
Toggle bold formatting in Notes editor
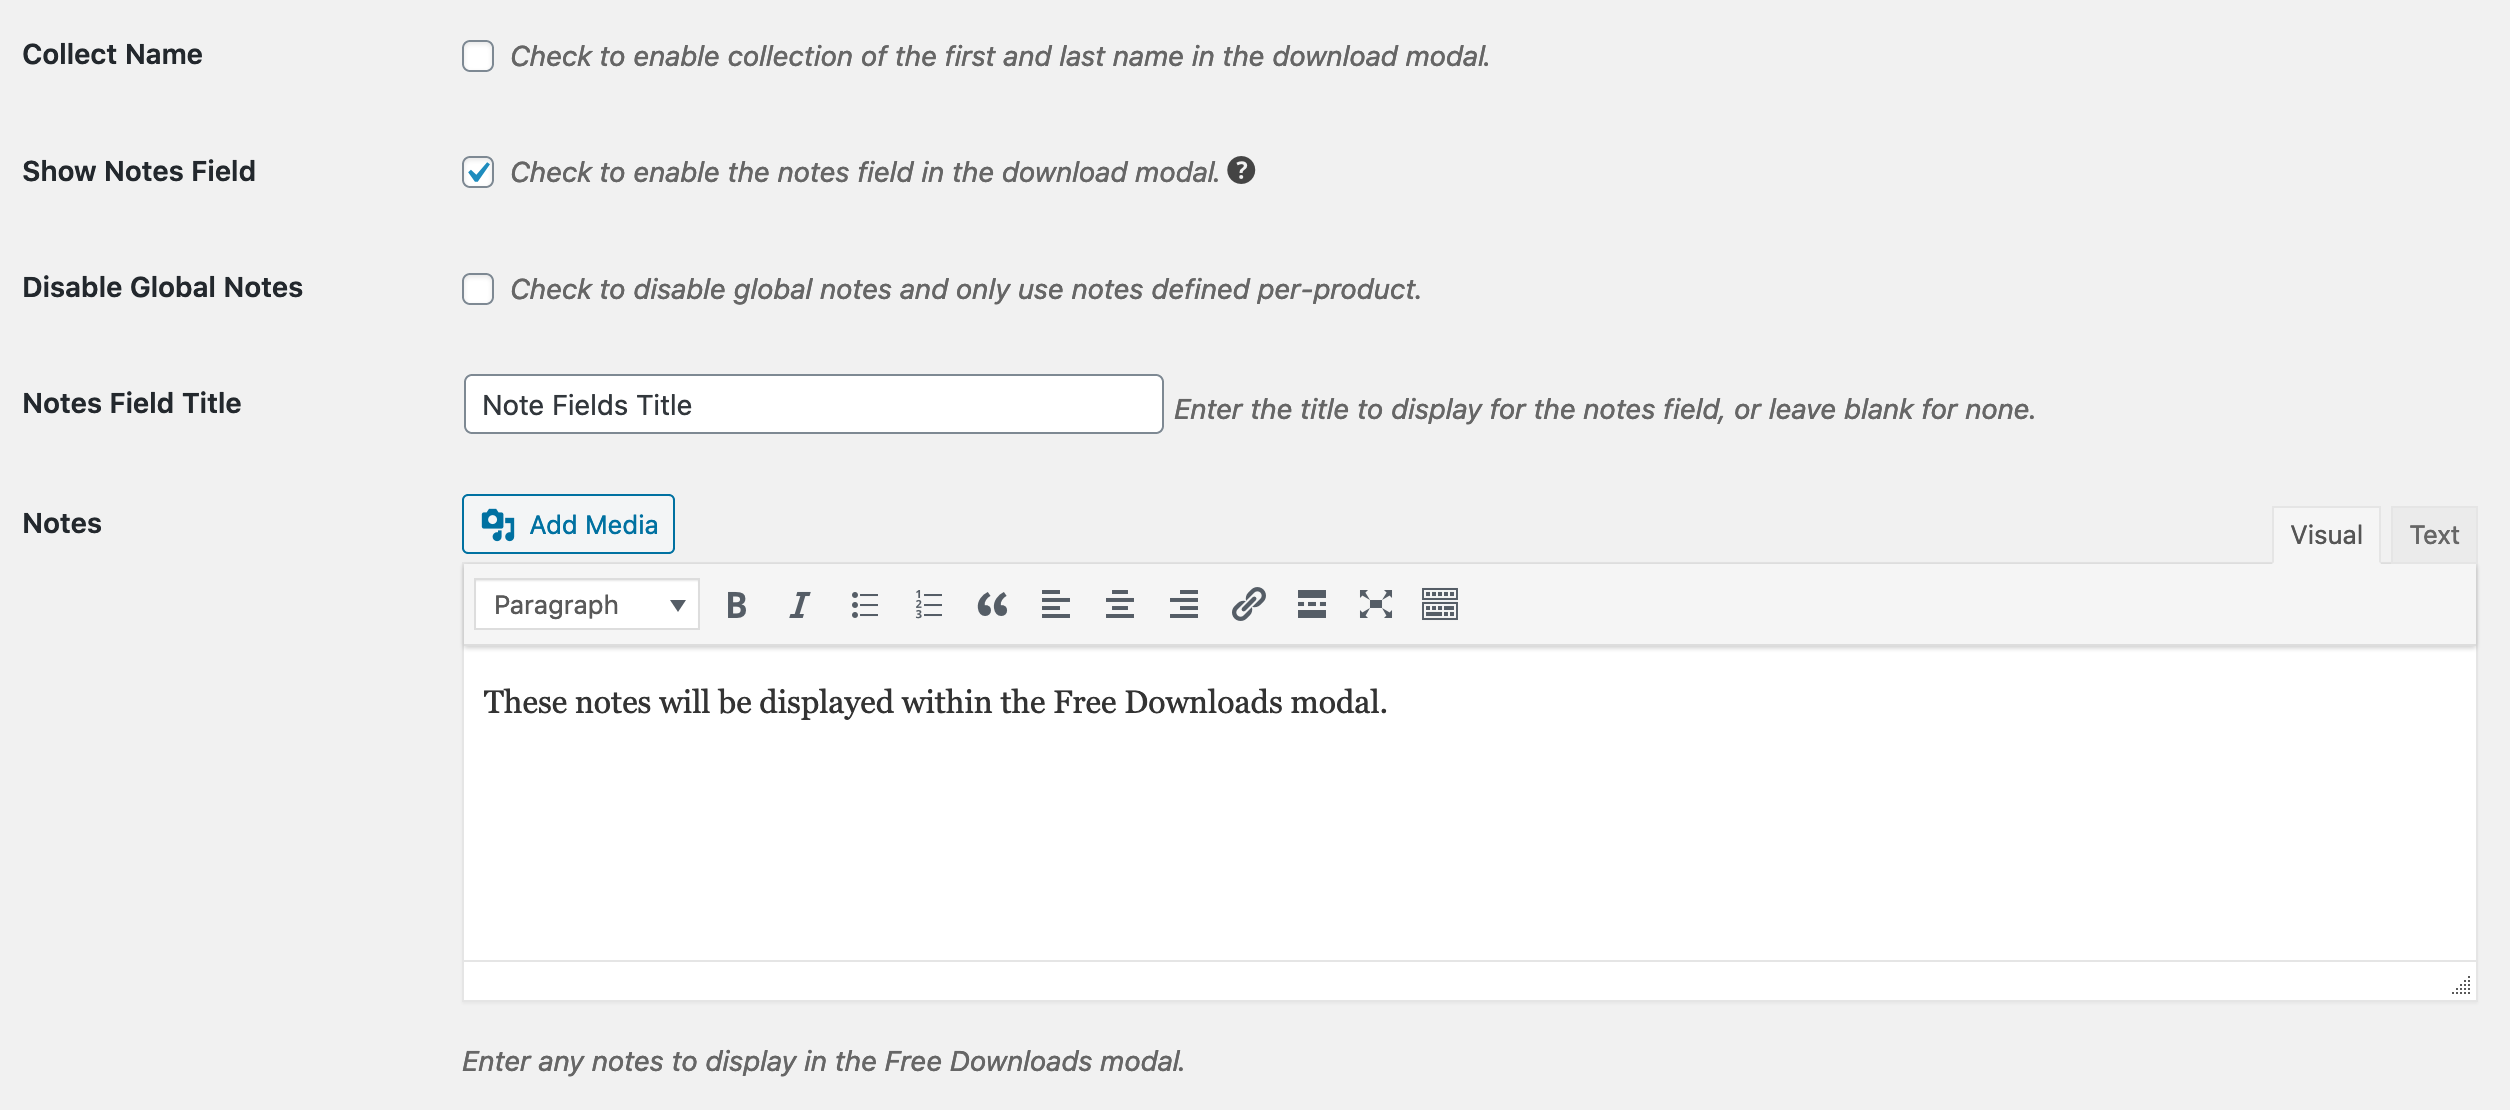click(x=736, y=605)
